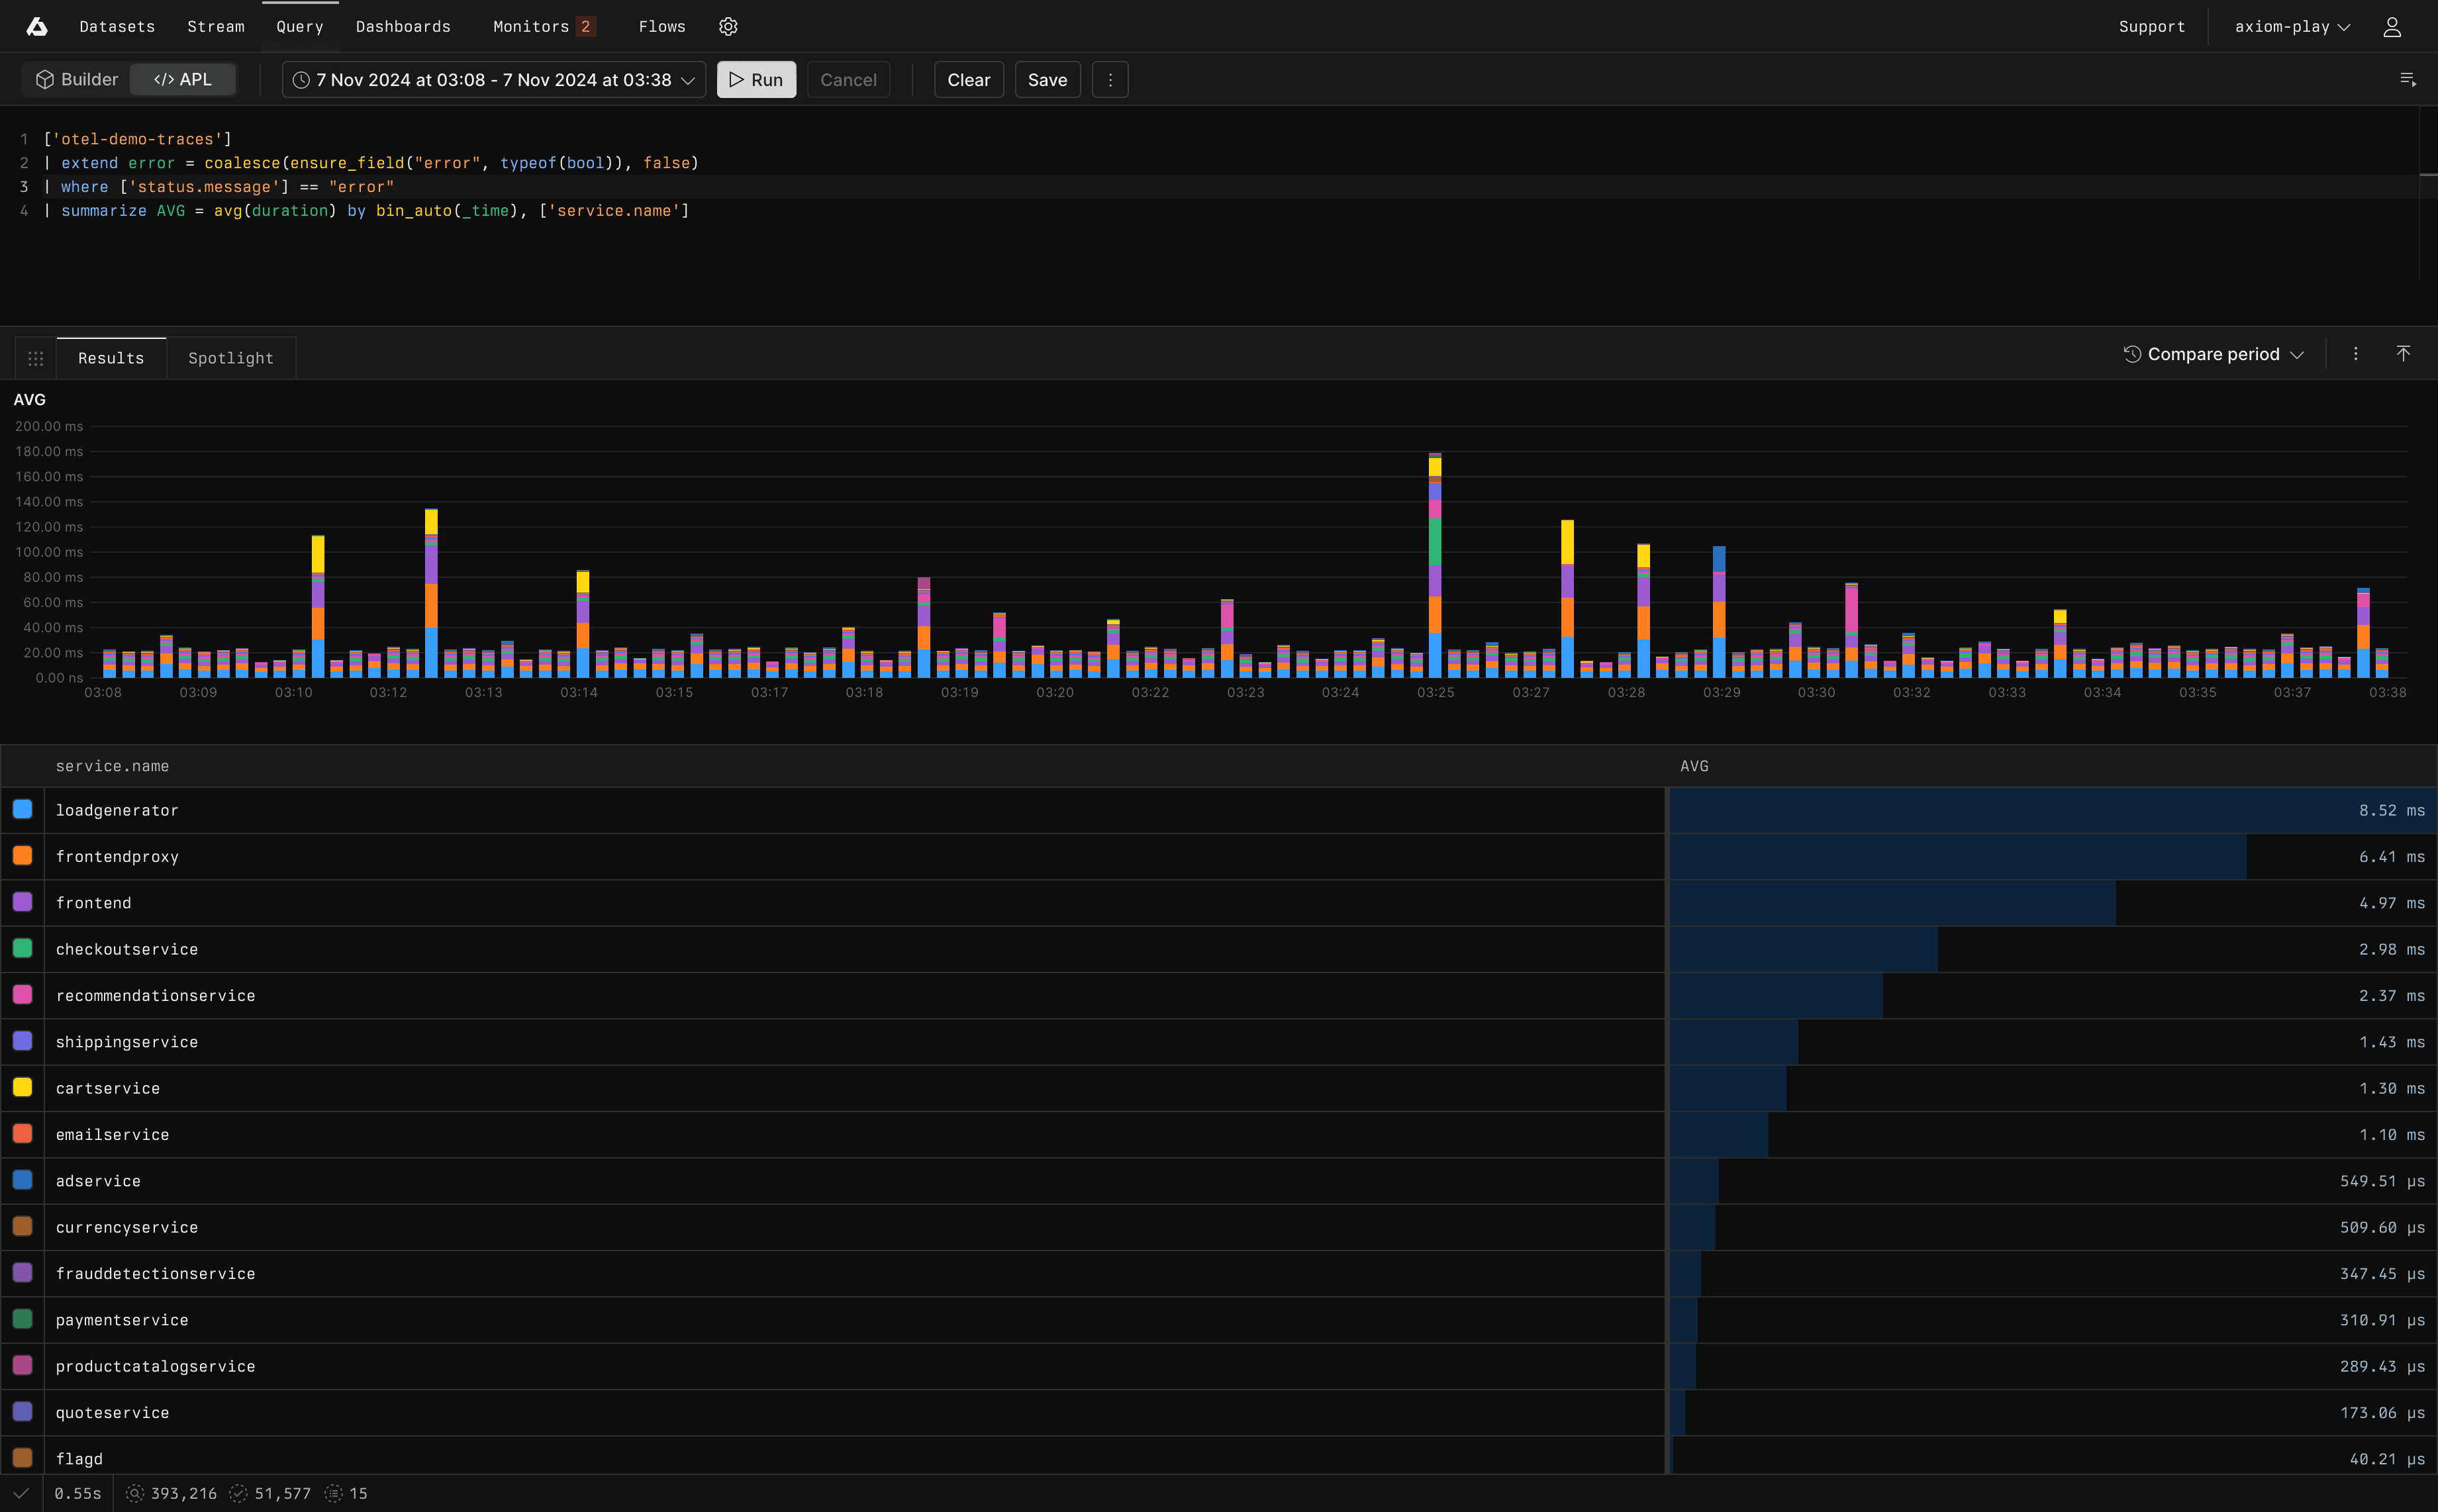Toggle the loadgenerator series swatch
This screenshot has width=2438, height=1512.
coord(23,810)
